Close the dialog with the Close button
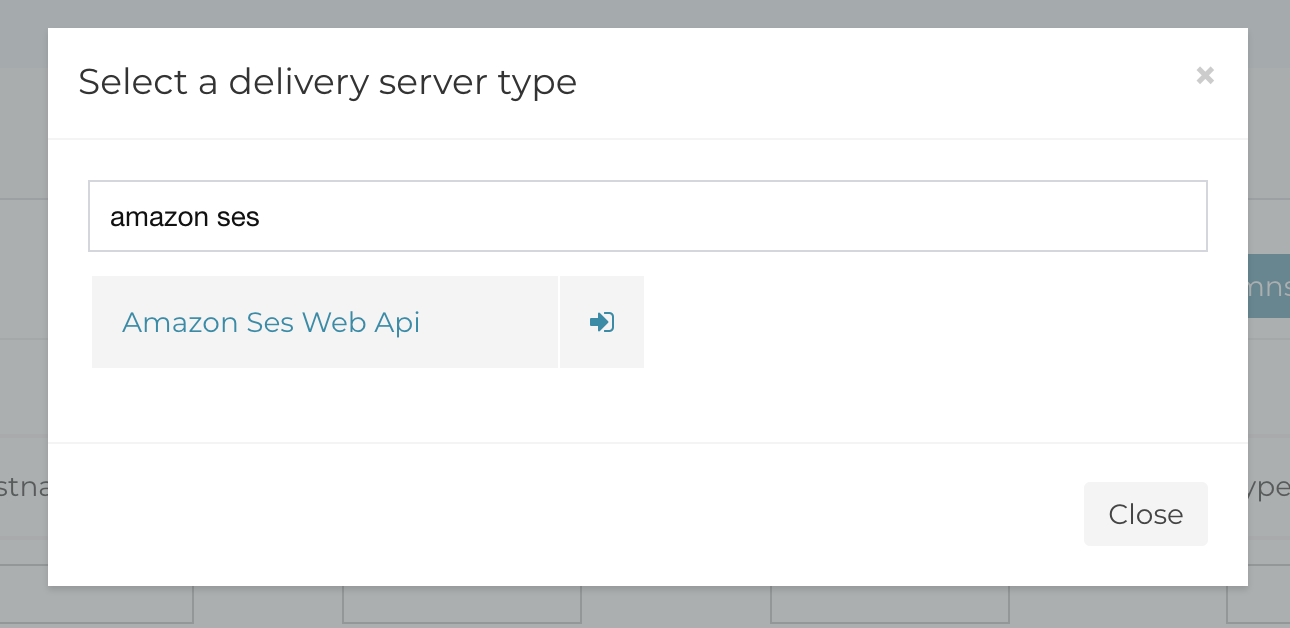This screenshot has width=1290, height=628. [1145, 514]
